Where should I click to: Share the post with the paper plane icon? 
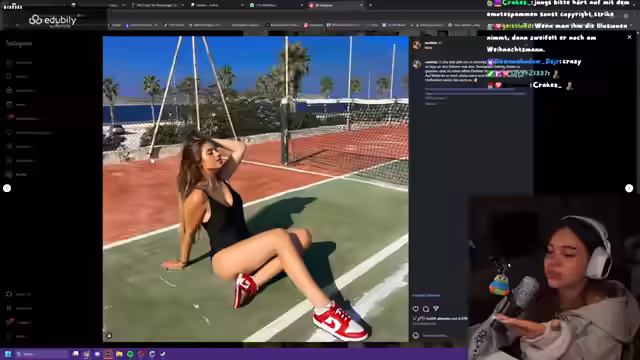(x=436, y=309)
